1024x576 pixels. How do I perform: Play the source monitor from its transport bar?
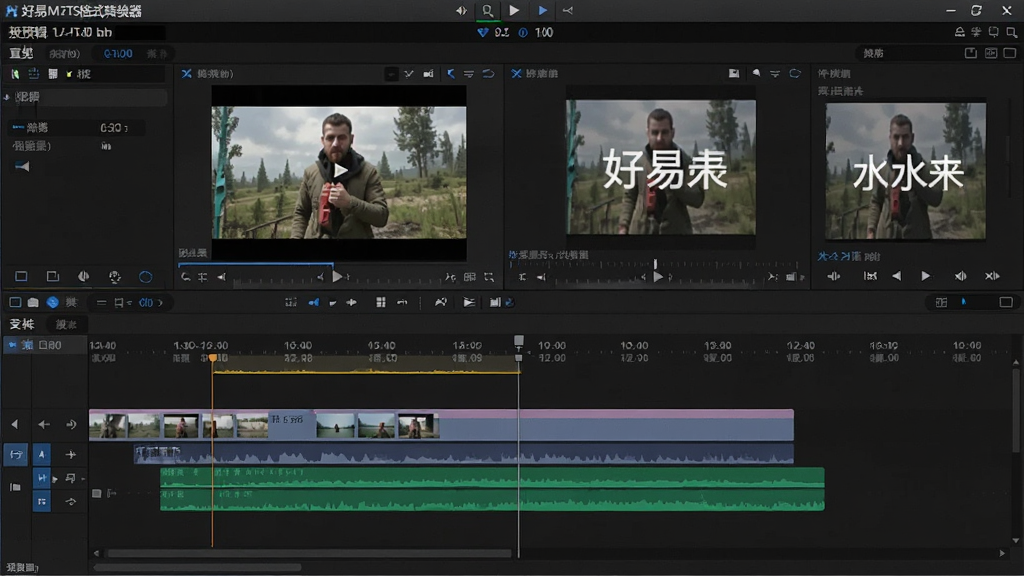tap(337, 277)
